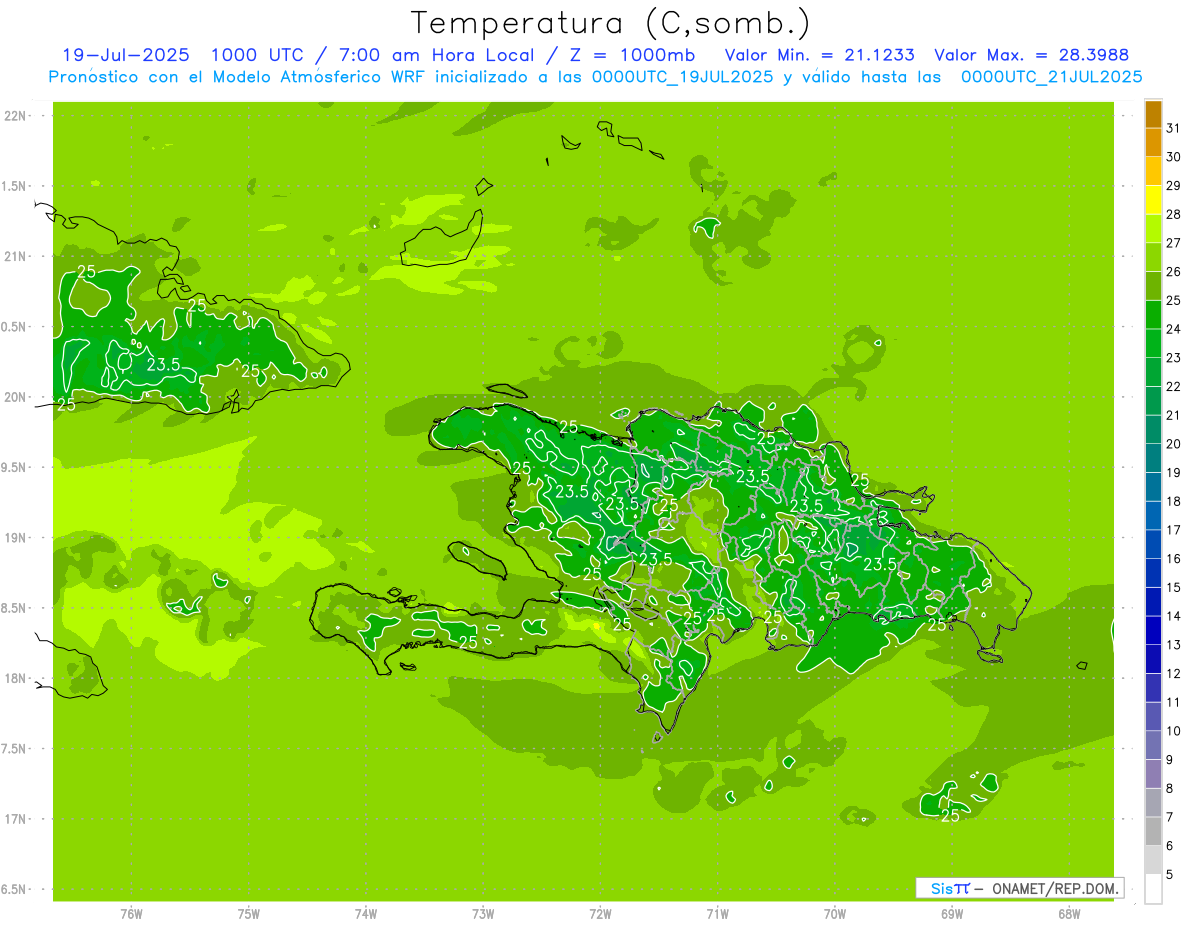1200x927 pixels.
Task: Click the 1.5N latitude axis label
Action: coord(14,187)
